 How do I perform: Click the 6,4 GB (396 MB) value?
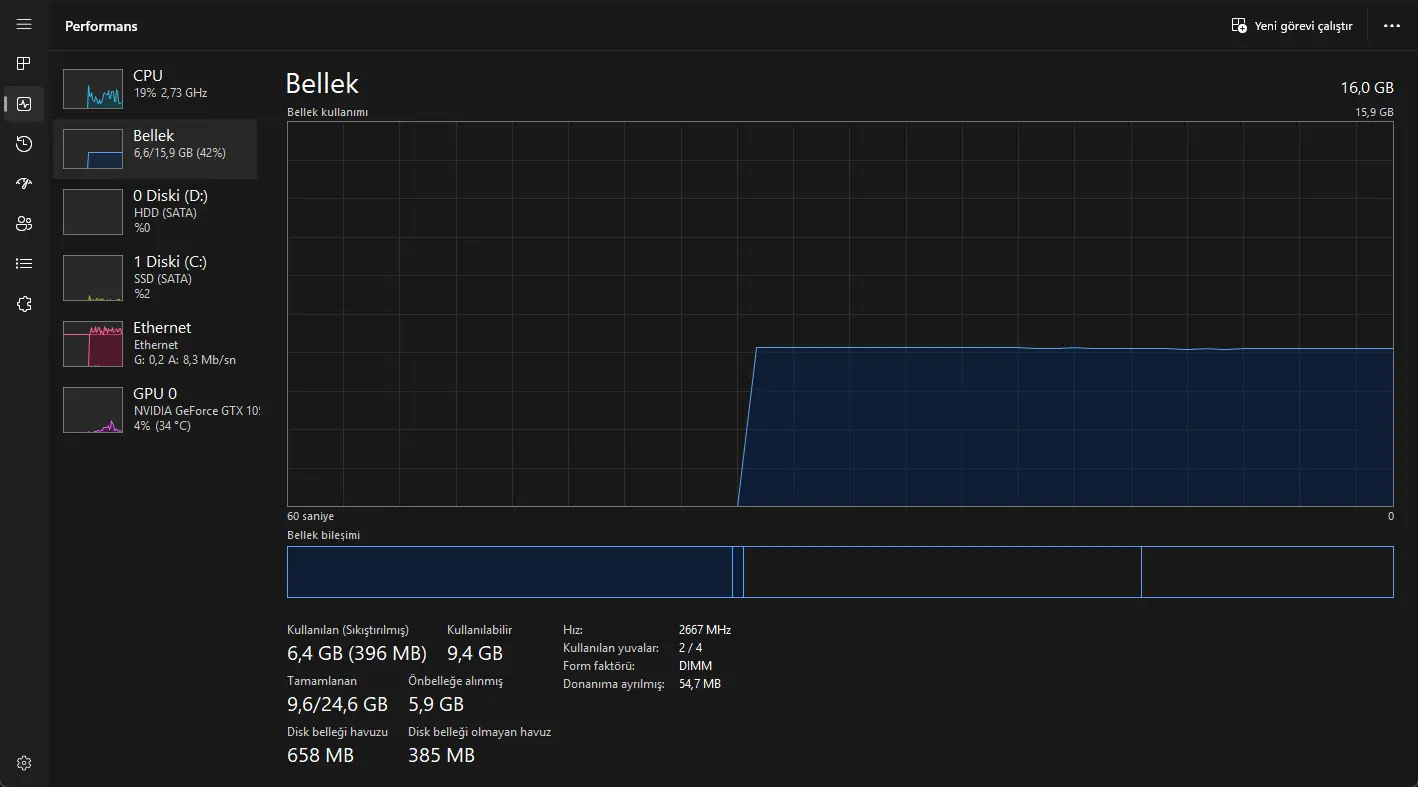coord(357,653)
